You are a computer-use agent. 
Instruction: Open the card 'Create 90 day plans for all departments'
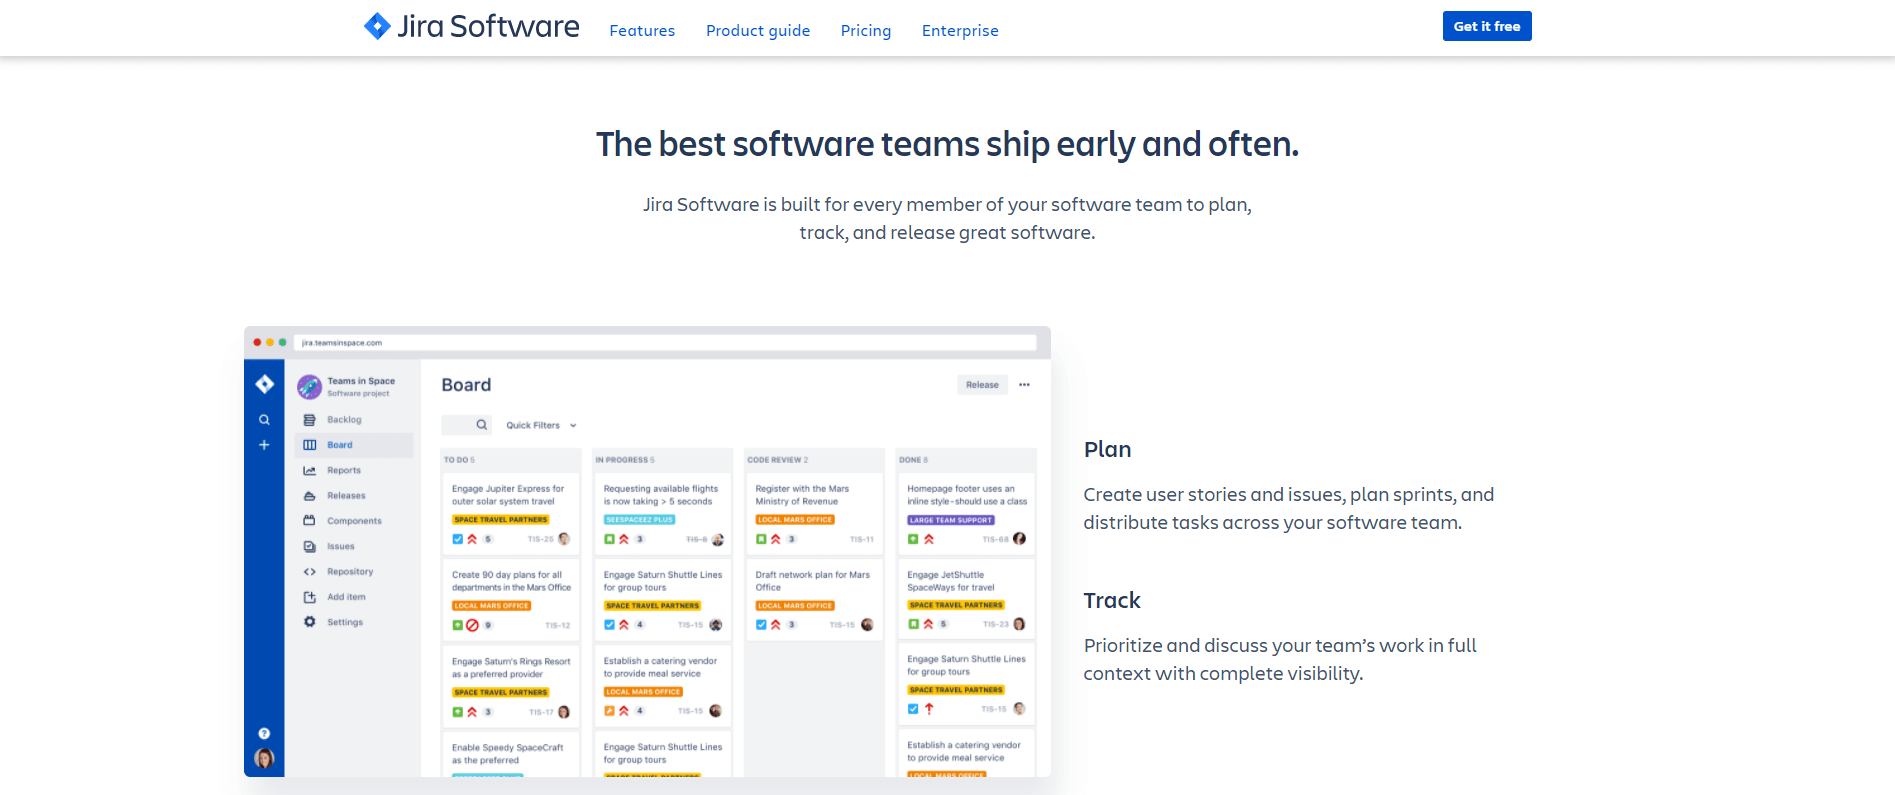(x=511, y=600)
